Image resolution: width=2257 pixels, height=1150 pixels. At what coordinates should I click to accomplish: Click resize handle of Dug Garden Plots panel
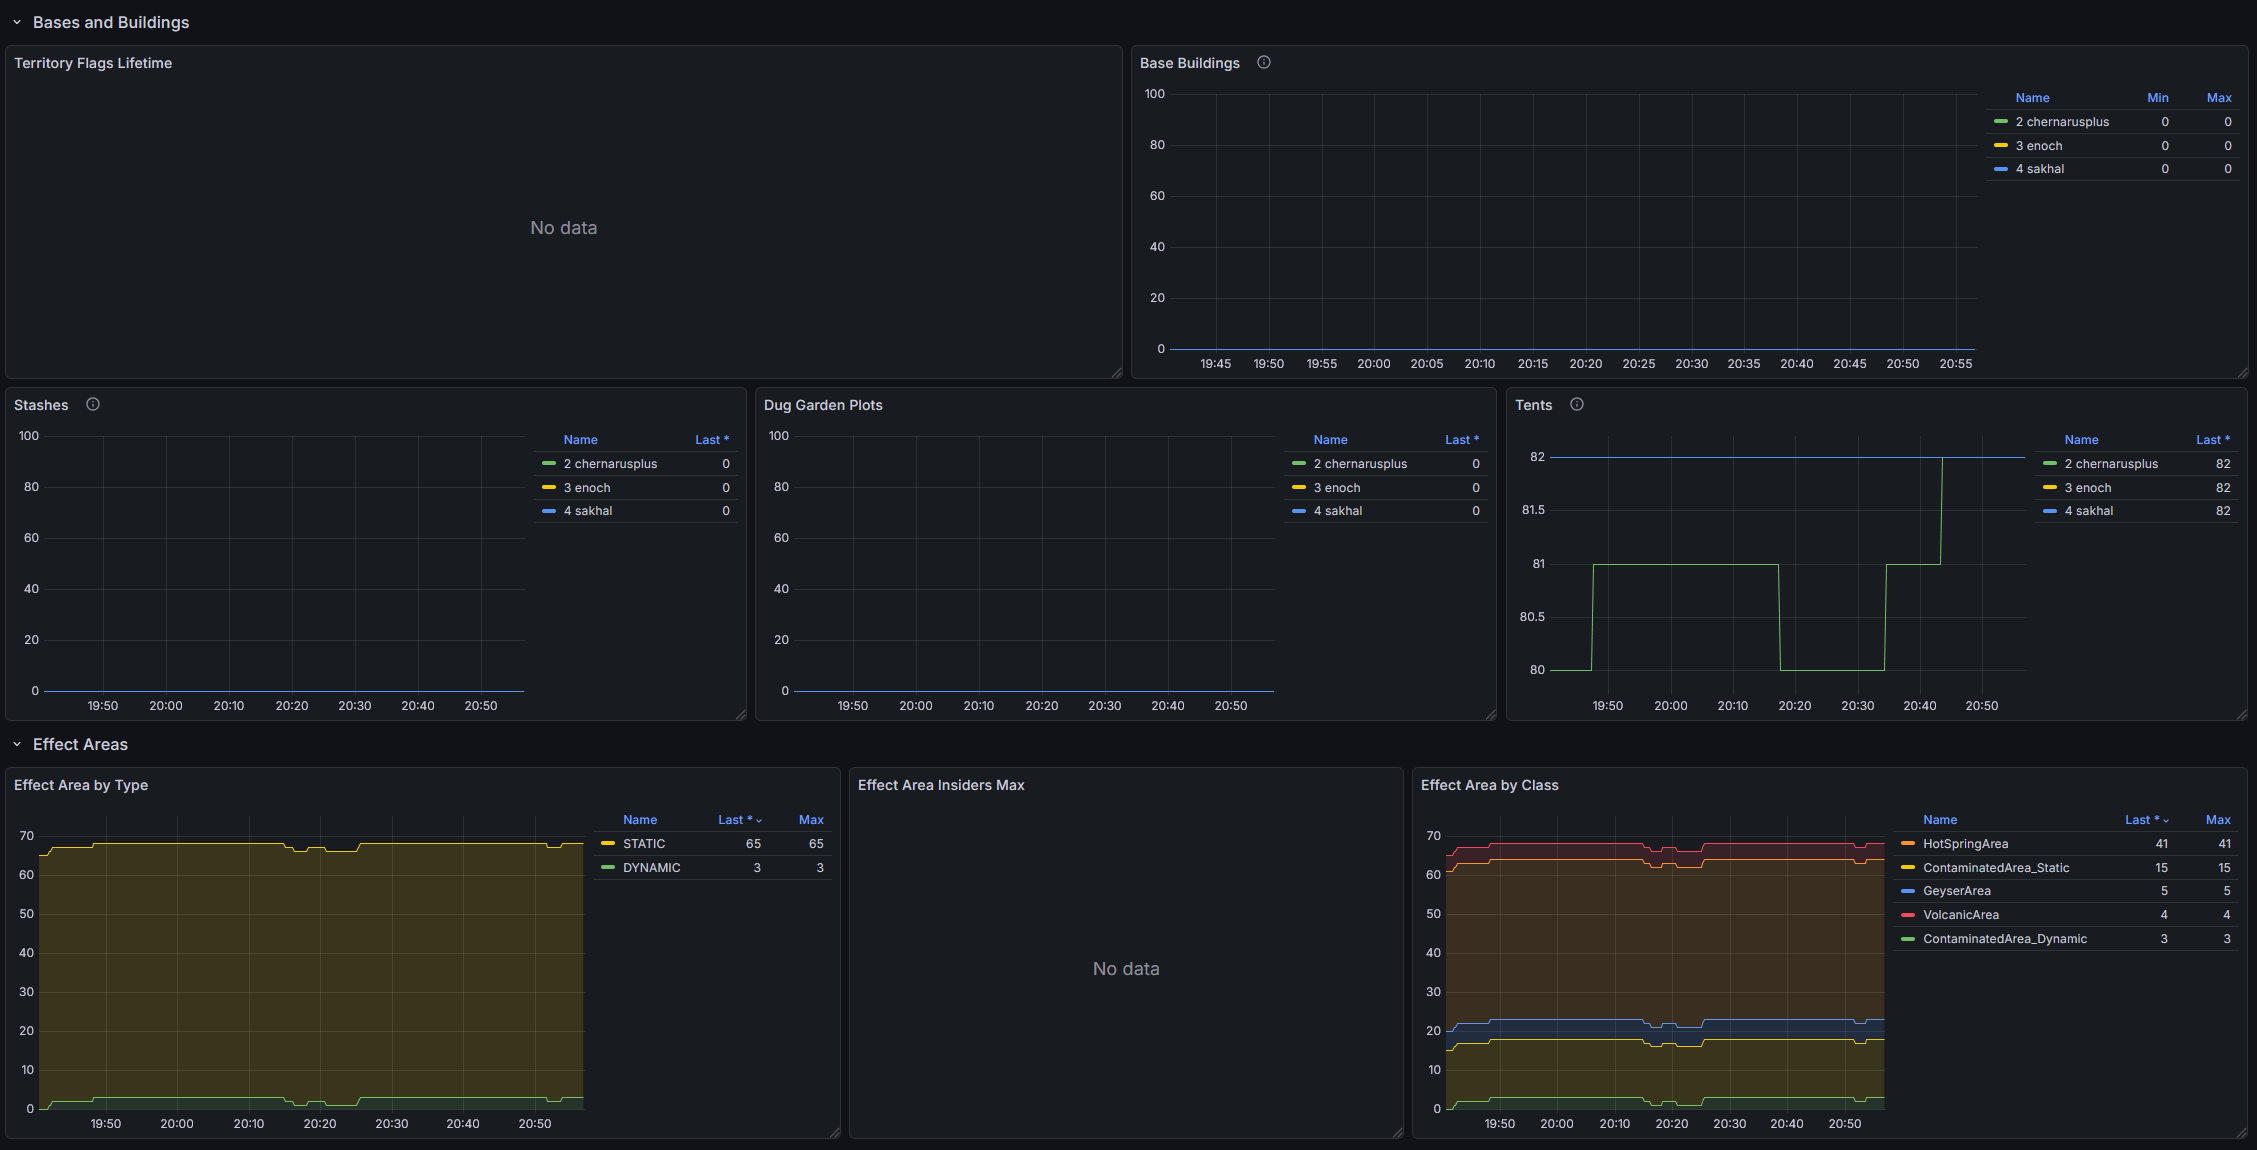point(1490,714)
